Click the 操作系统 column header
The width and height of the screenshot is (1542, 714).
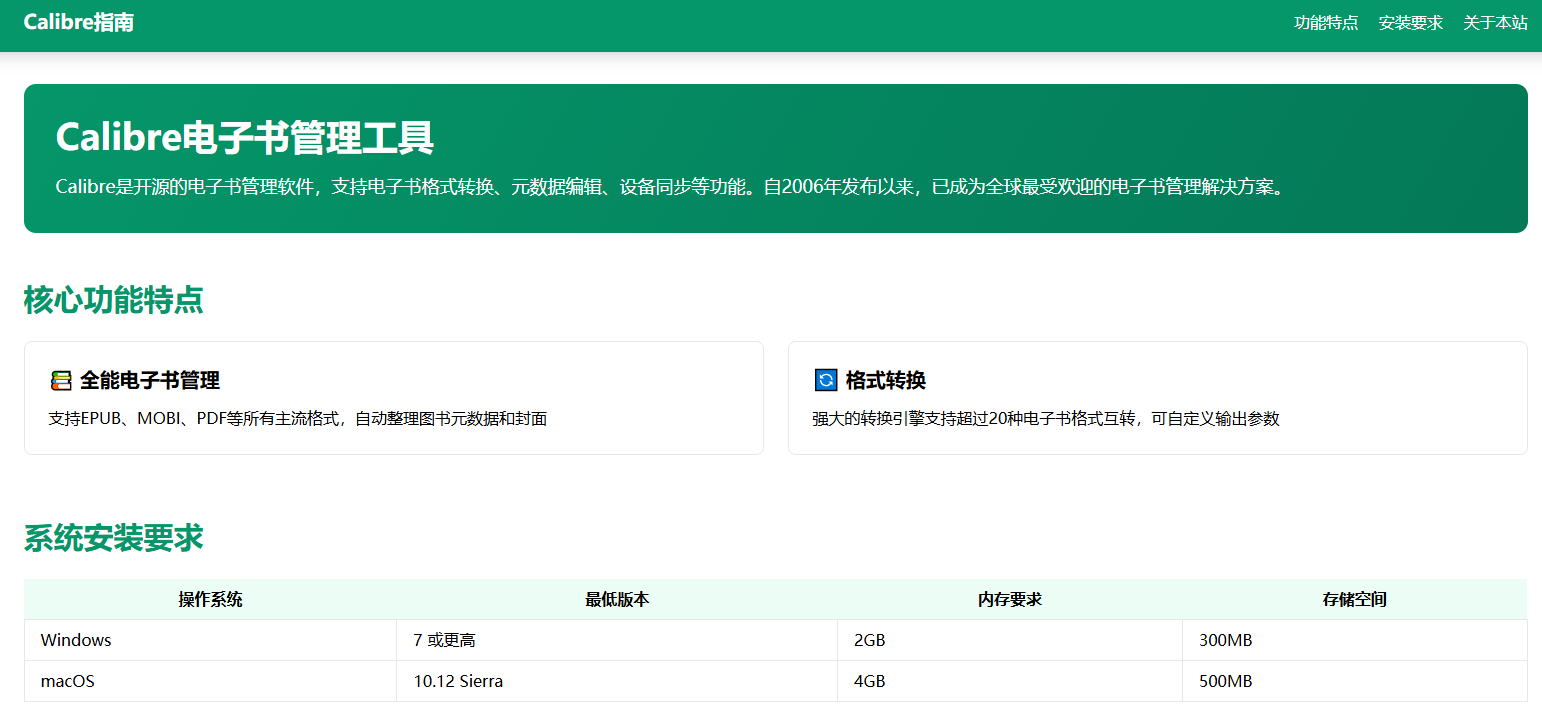pyautogui.click(x=211, y=600)
